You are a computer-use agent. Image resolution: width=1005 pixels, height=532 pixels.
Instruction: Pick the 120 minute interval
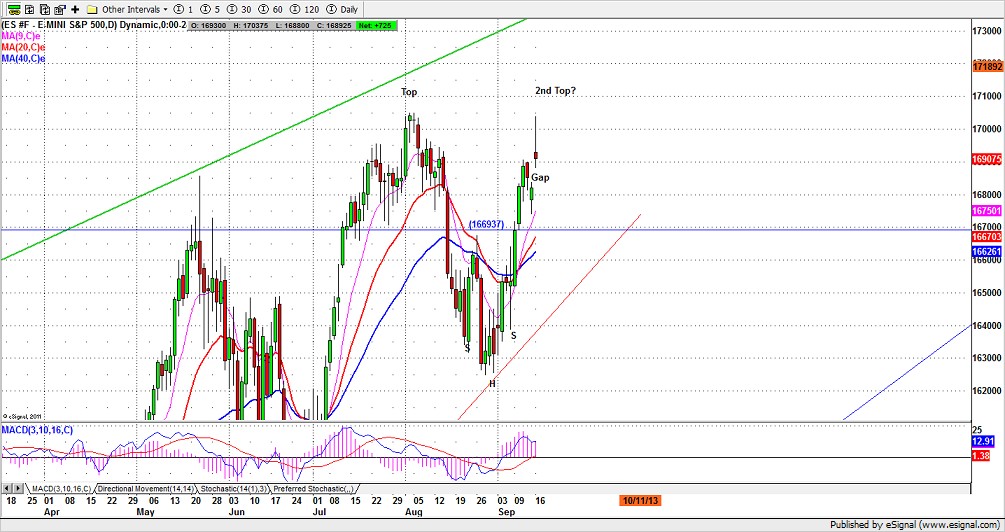tap(306, 8)
